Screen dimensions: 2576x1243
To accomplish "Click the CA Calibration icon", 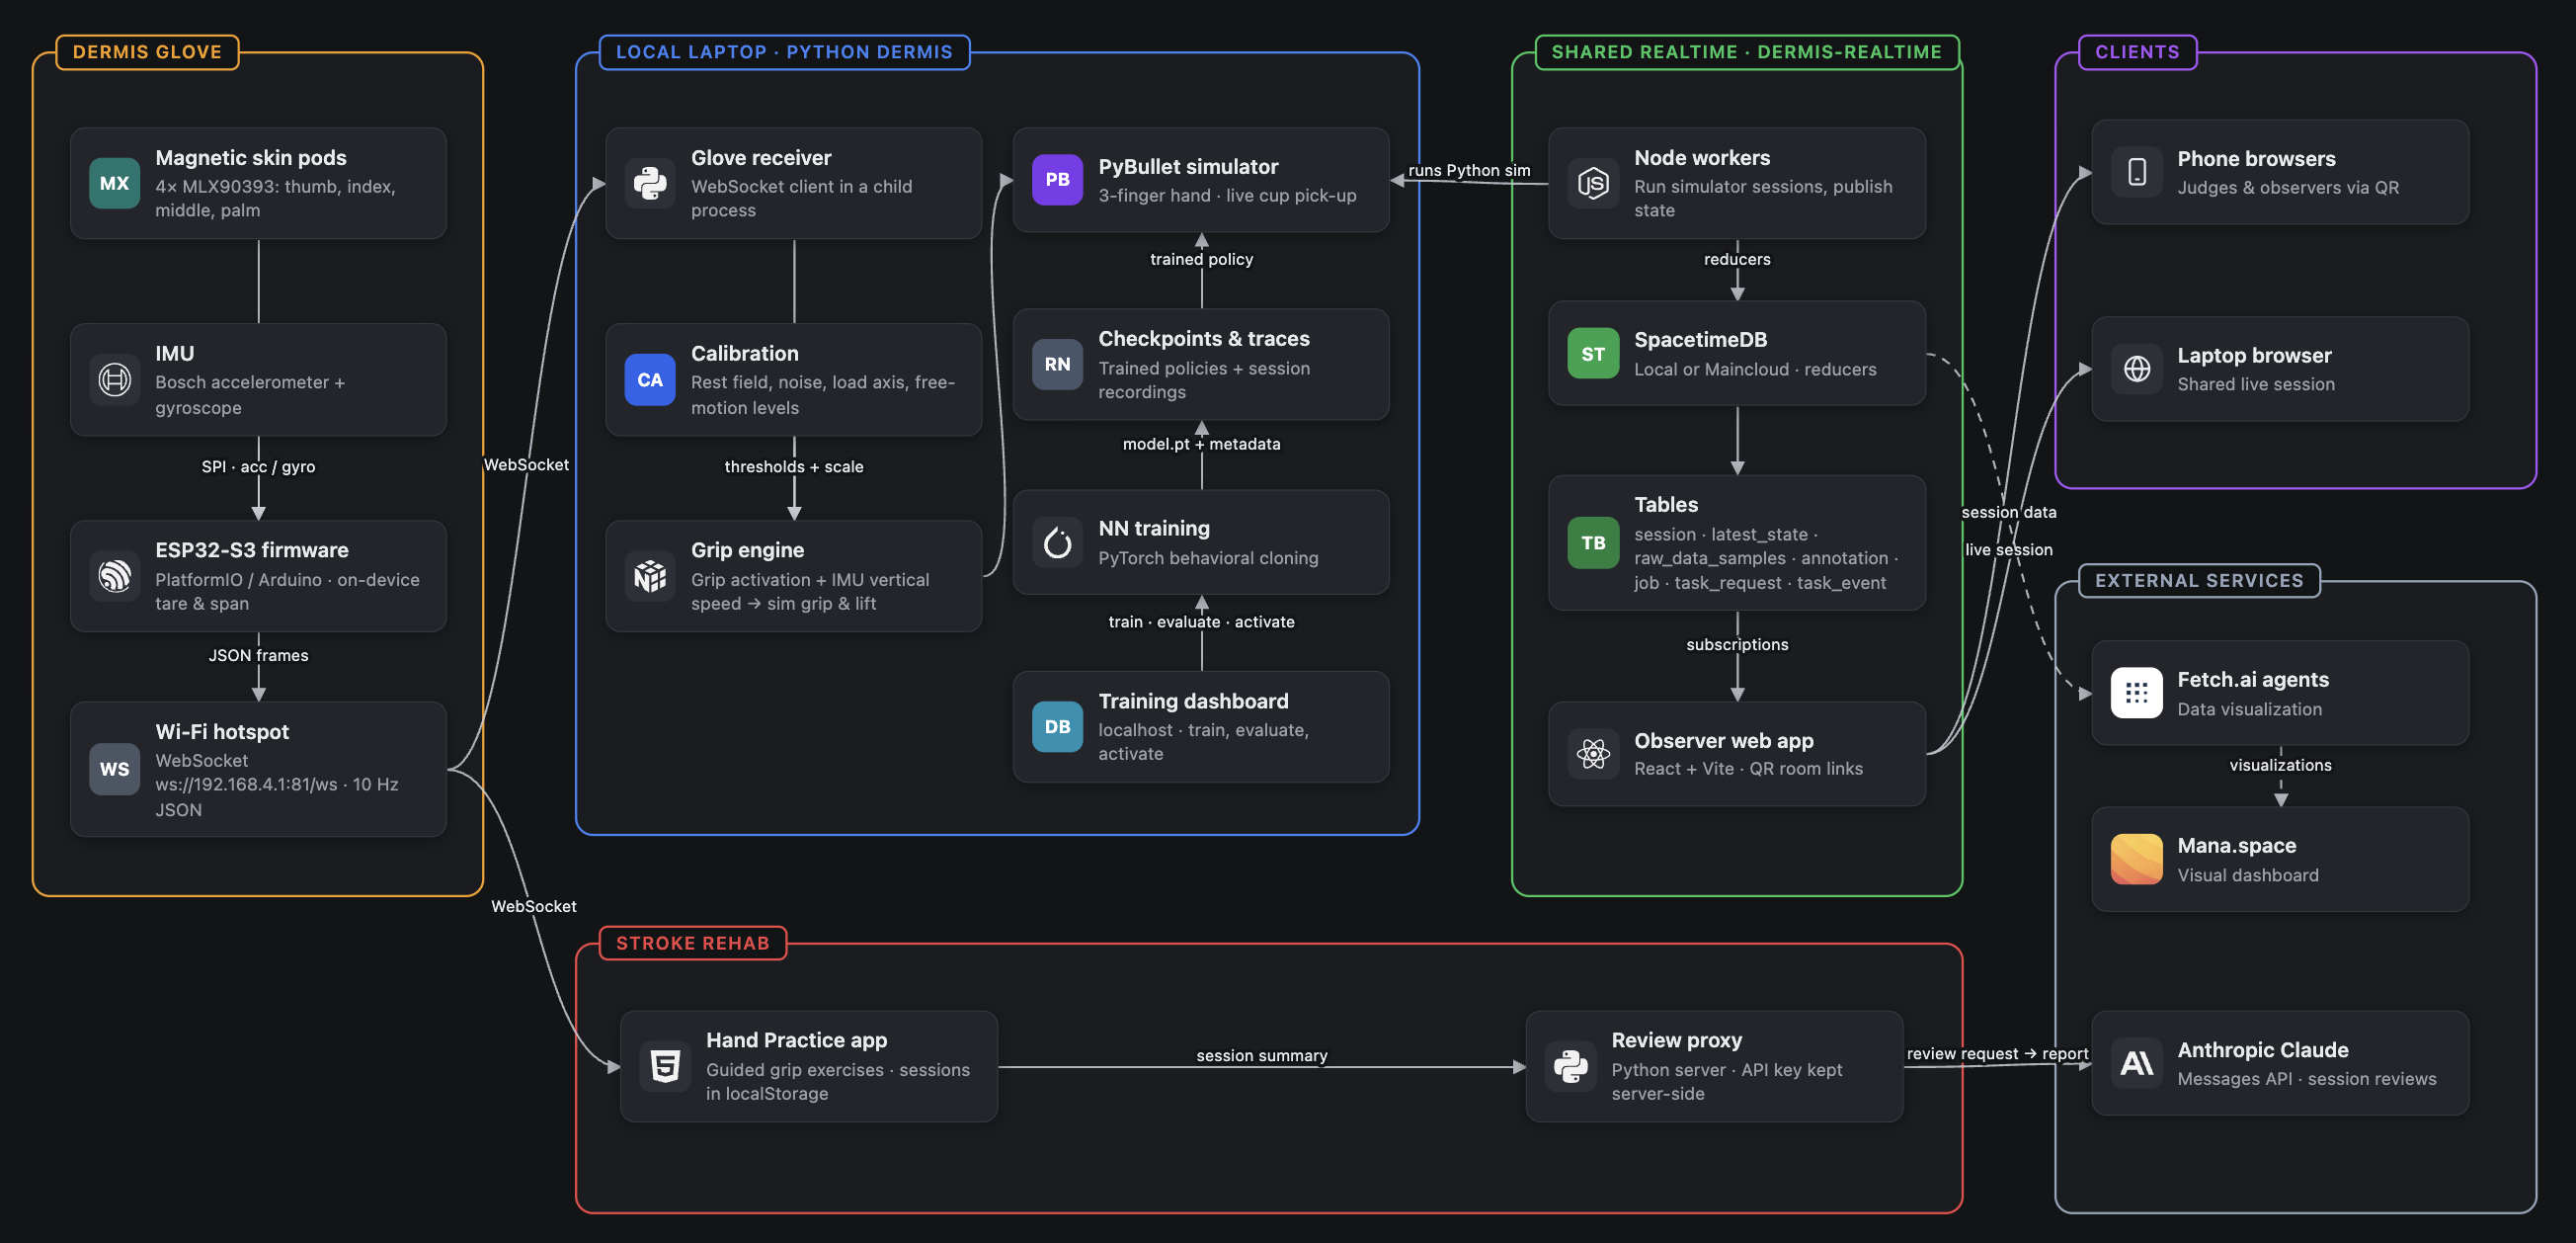I will [650, 380].
